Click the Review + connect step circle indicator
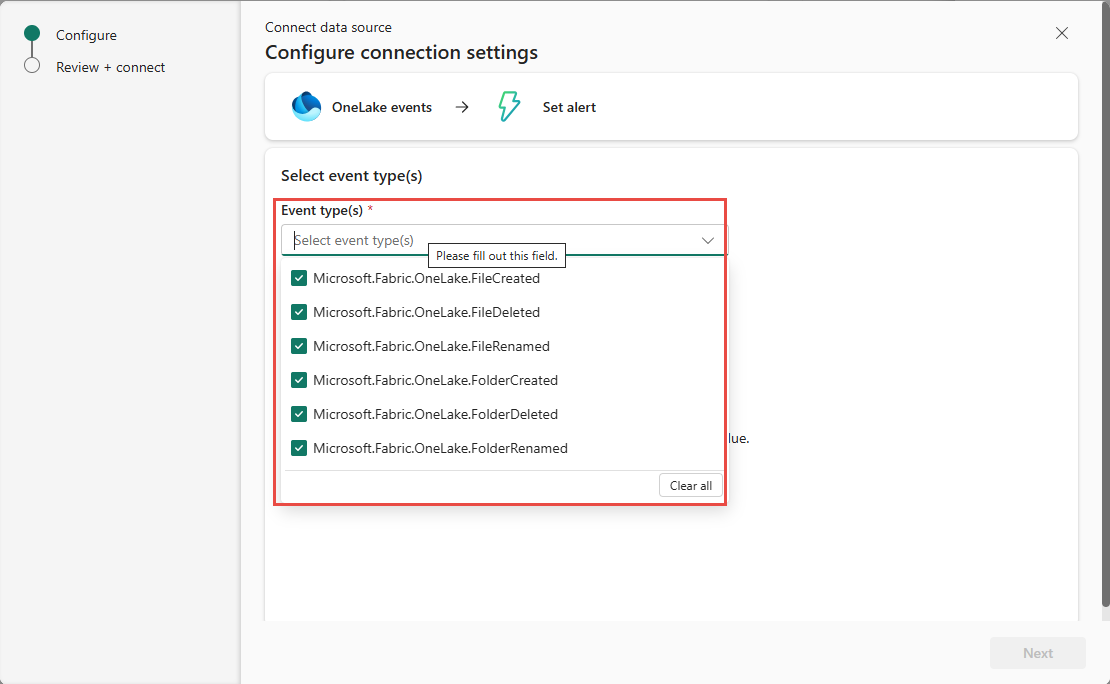Viewport: 1110px width, 684px height. [32, 65]
